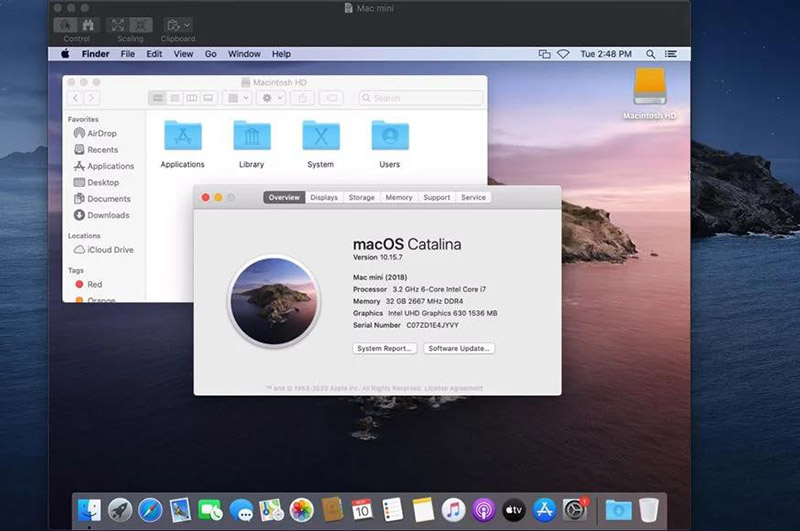Select the Red tag in the Finder sidebar
Screen dimensions: 800x531
point(89,284)
